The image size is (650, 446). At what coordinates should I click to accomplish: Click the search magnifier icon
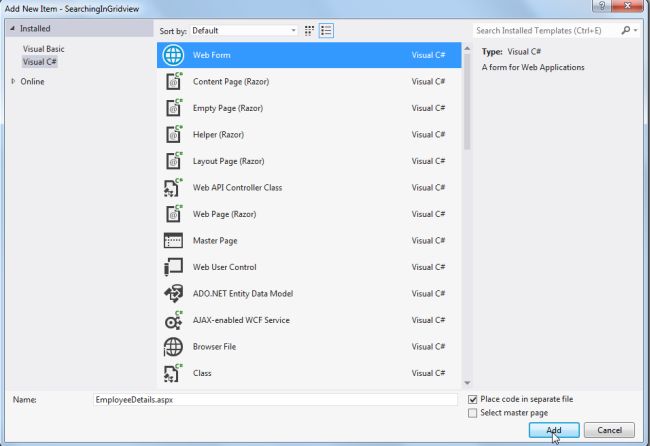[626, 30]
